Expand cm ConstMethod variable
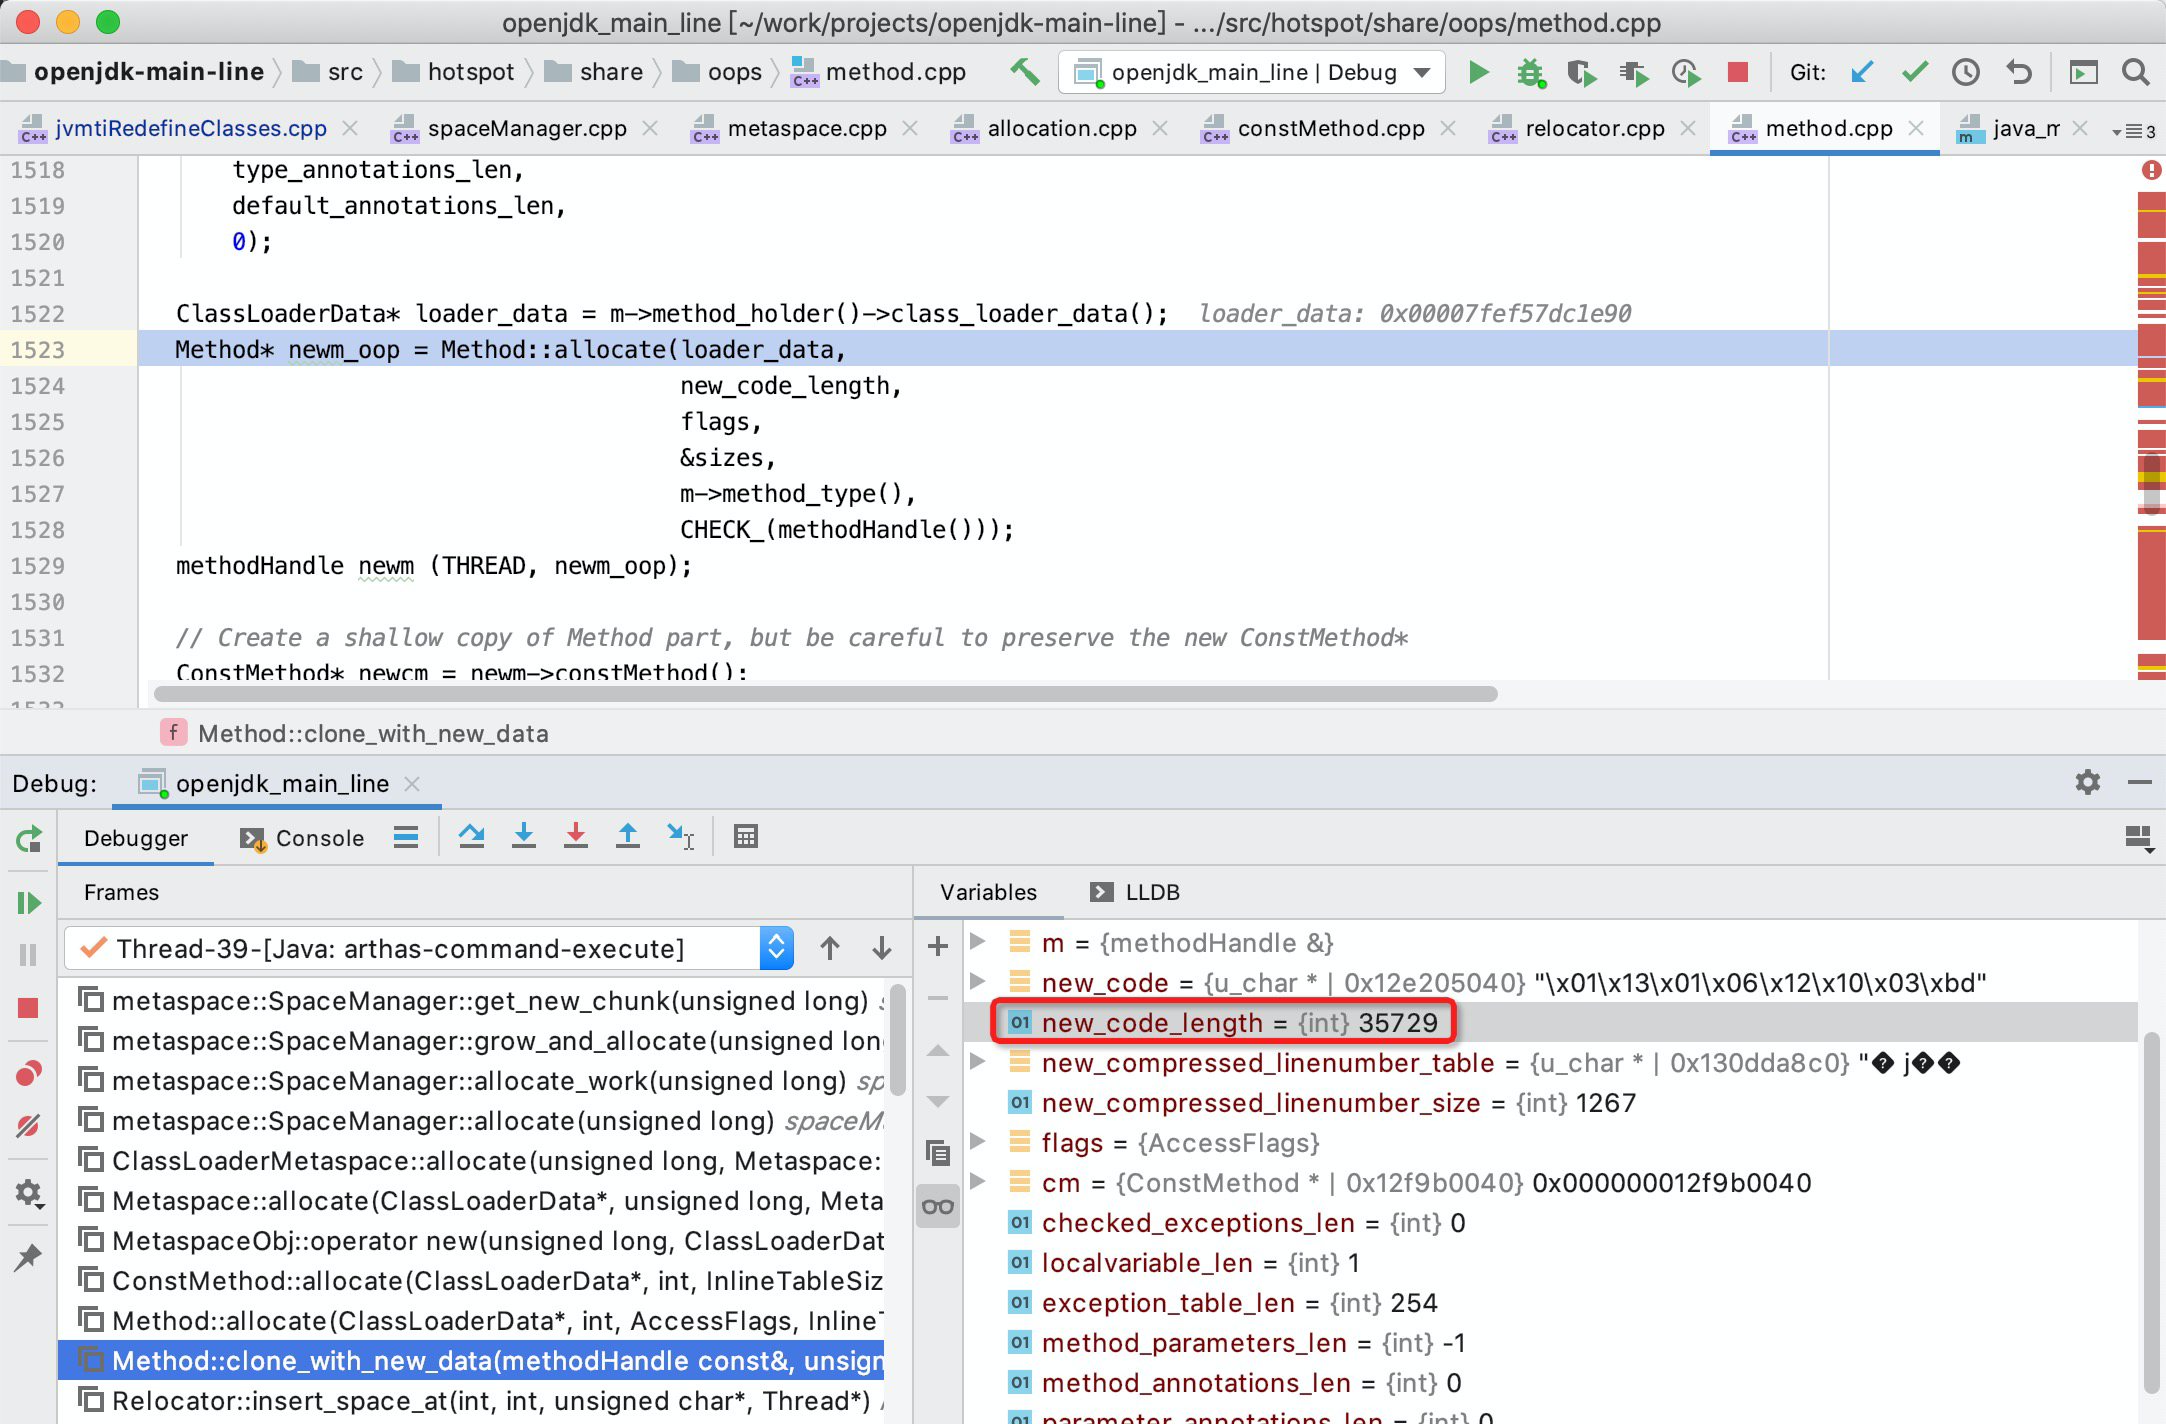This screenshot has width=2166, height=1424. click(979, 1181)
